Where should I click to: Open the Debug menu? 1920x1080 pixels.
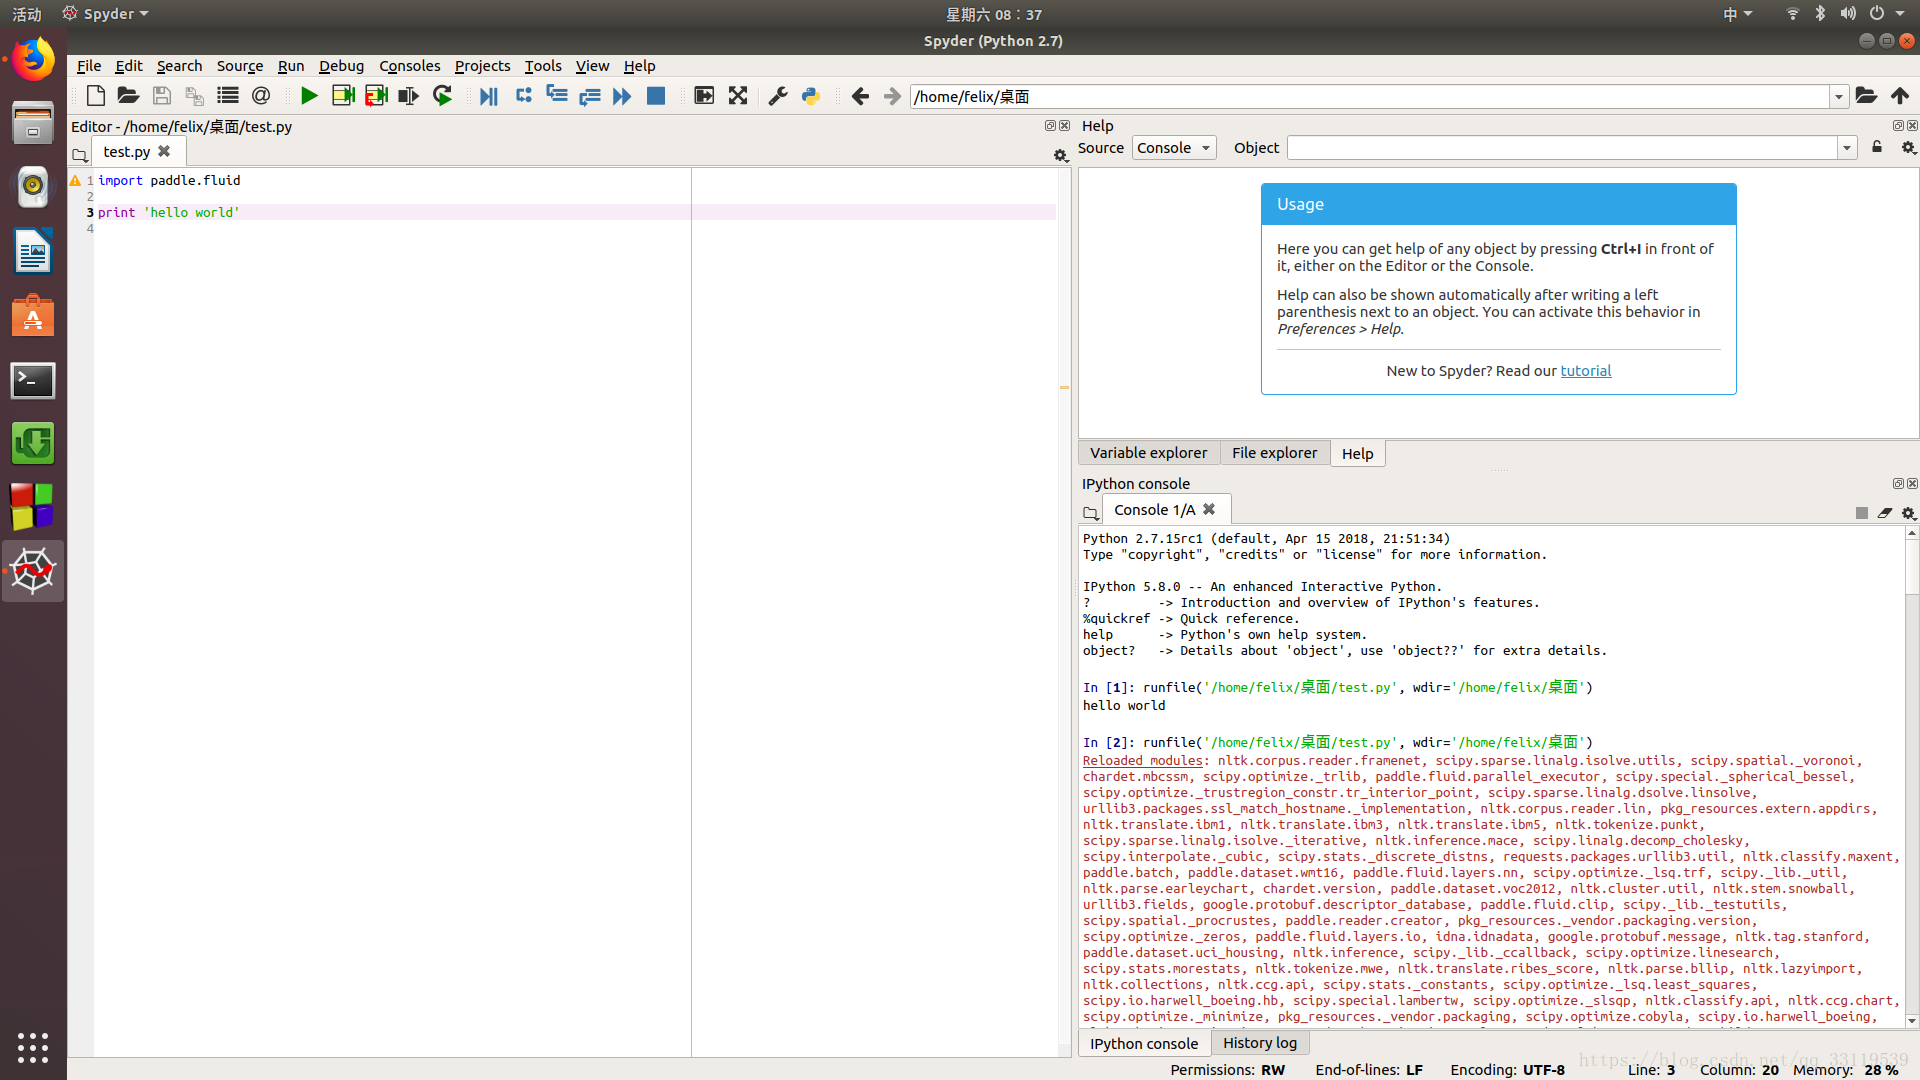tap(341, 66)
